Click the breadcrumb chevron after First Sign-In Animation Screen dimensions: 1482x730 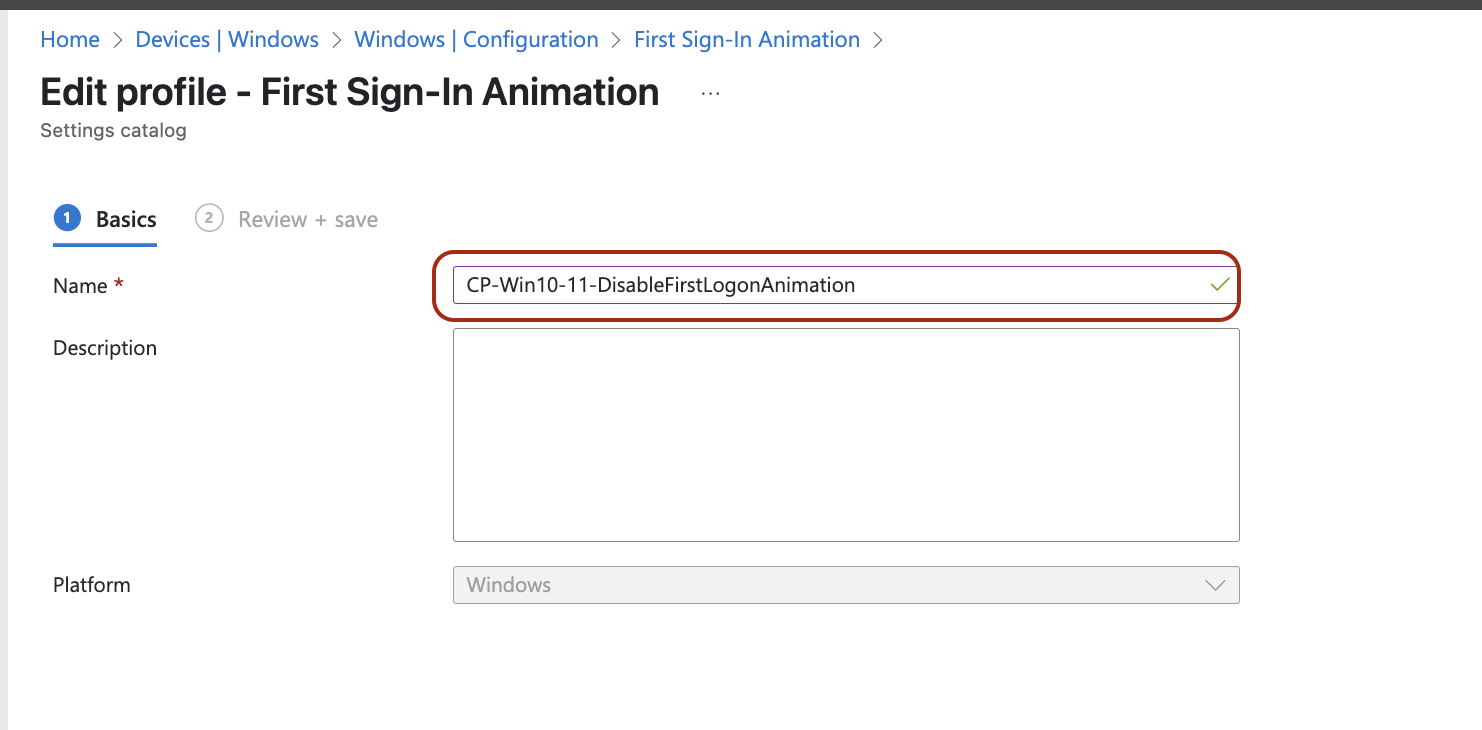[x=878, y=39]
